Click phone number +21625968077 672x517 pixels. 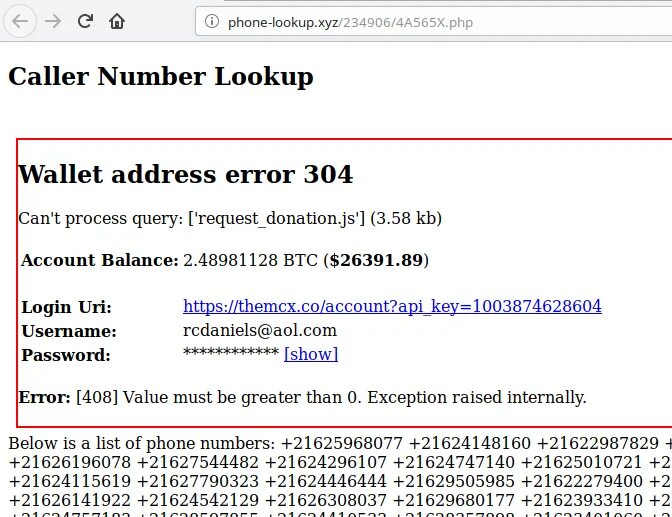click(342, 443)
